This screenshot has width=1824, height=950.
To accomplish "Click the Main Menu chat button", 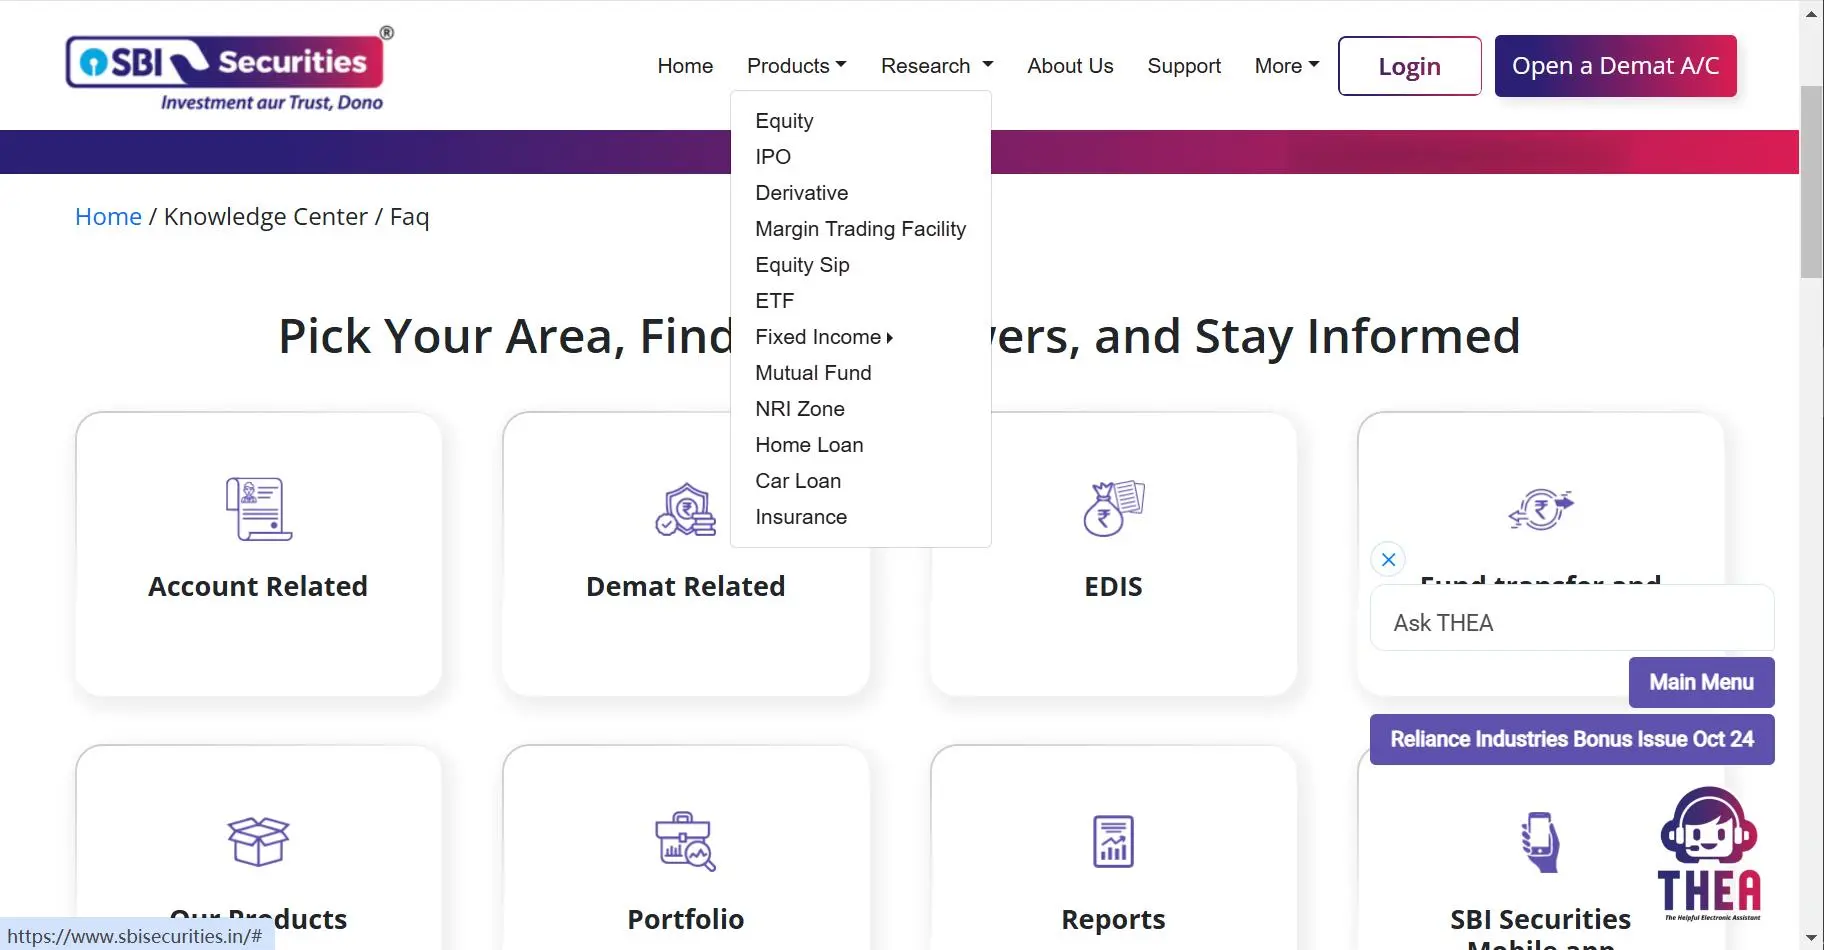I will point(1702,682).
